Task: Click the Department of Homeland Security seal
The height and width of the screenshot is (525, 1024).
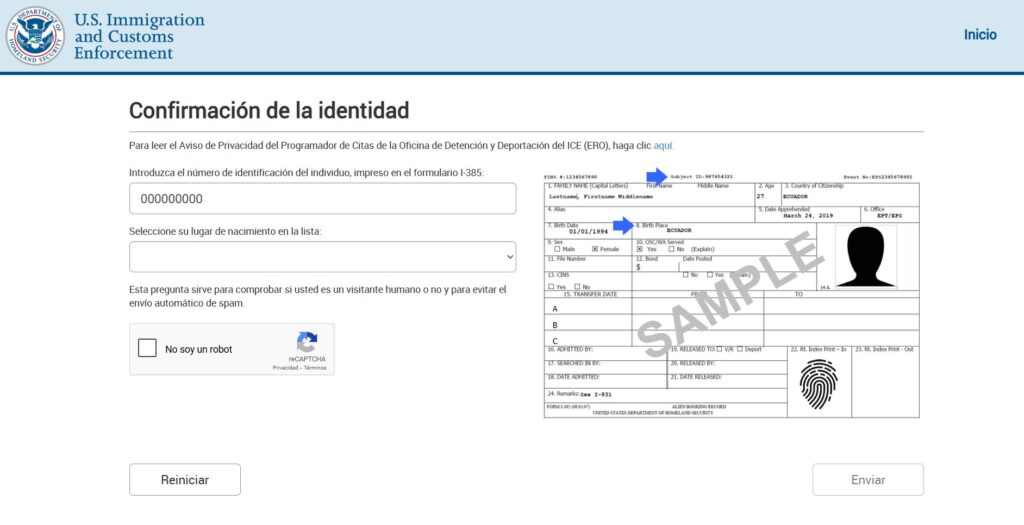Action: pos(36,36)
